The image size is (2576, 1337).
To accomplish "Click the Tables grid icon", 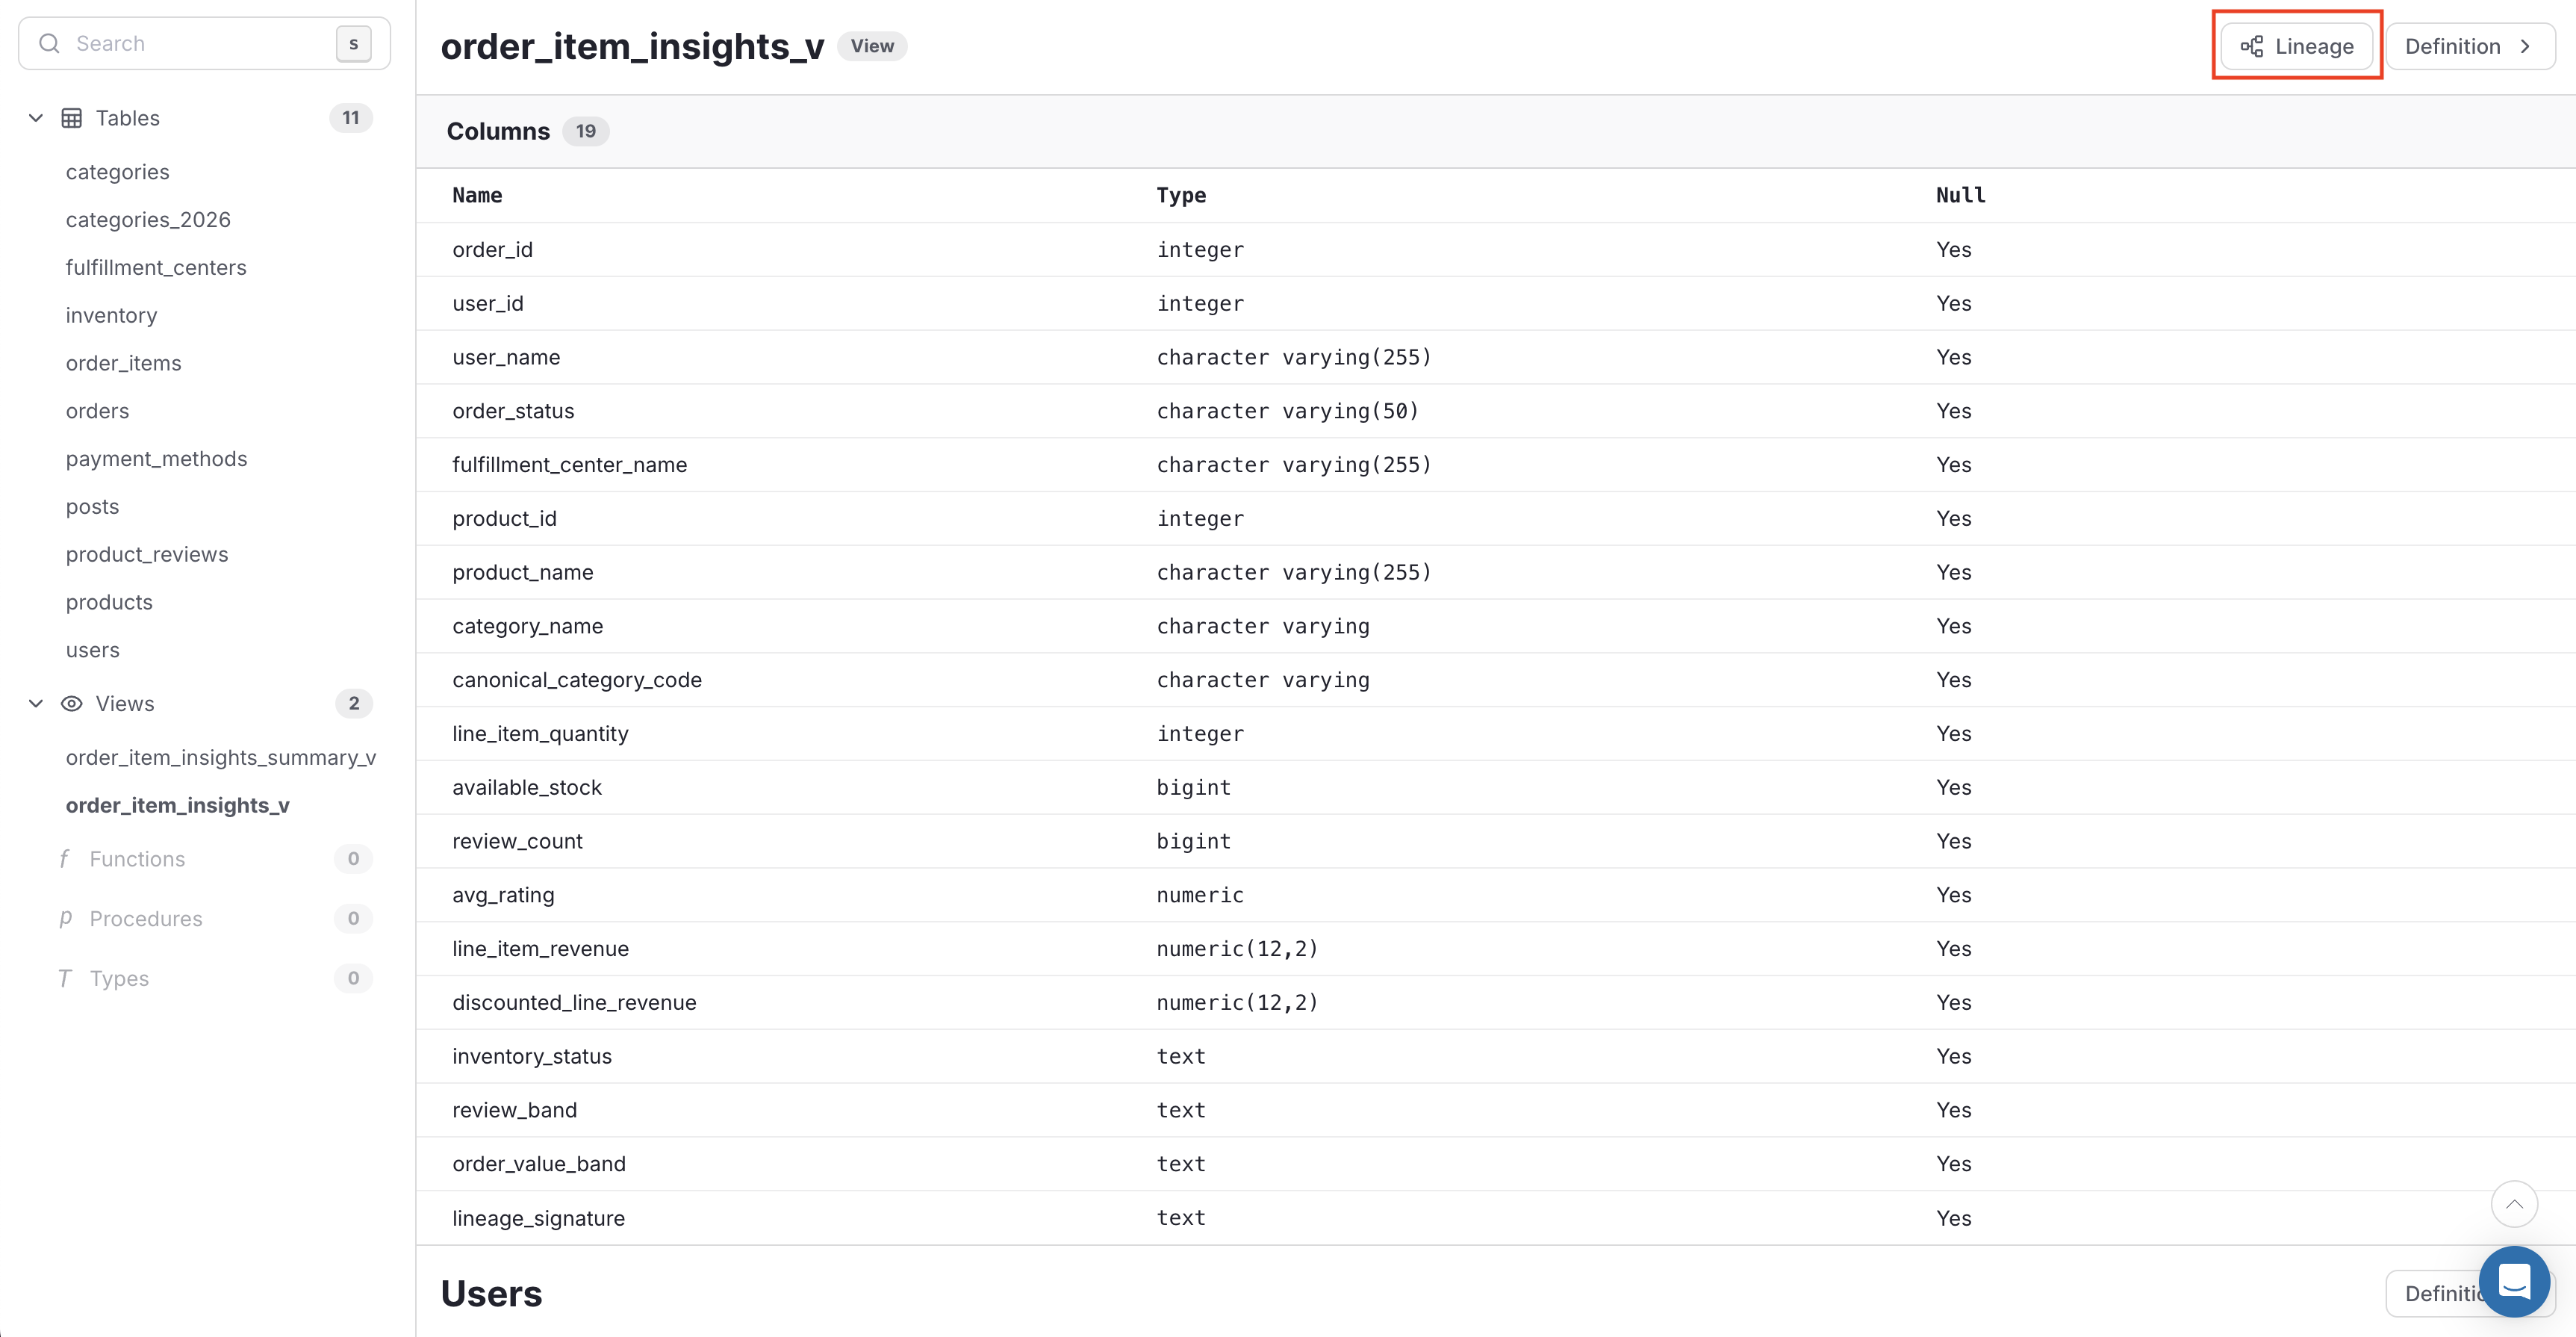I will click(71, 117).
